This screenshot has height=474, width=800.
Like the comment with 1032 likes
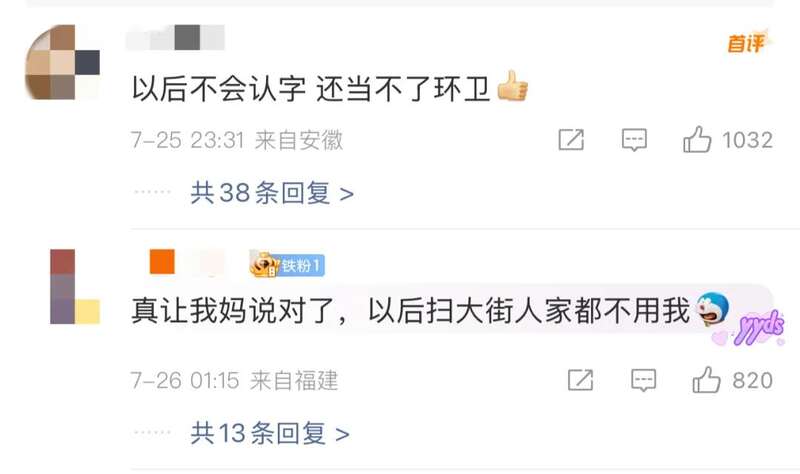(697, 139)
